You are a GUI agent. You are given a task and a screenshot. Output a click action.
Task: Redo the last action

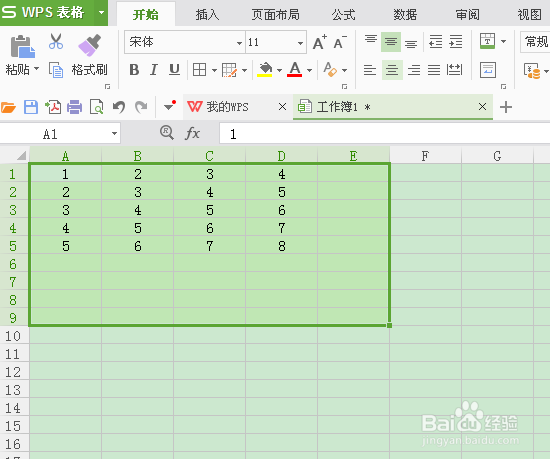tap(141, 107)
